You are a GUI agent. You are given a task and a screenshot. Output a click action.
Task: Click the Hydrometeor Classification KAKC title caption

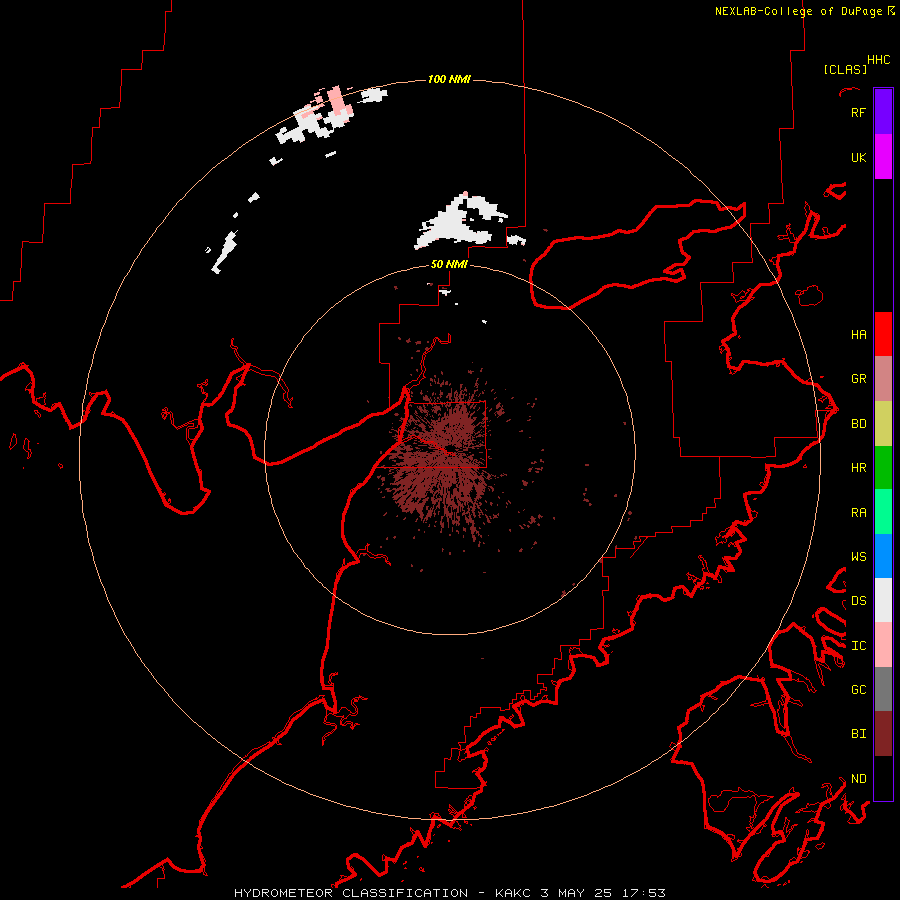pyautogui.click(x=449, y=893)
